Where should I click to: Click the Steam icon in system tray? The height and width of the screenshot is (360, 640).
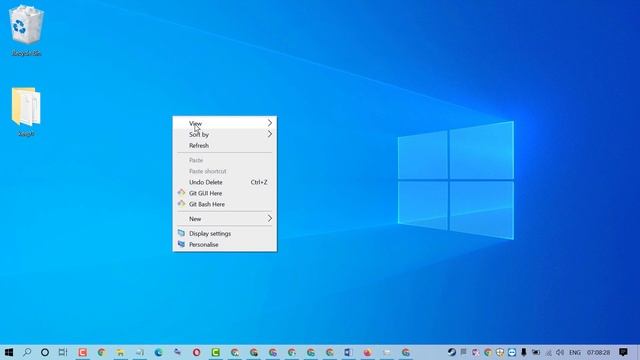(451, 352)
